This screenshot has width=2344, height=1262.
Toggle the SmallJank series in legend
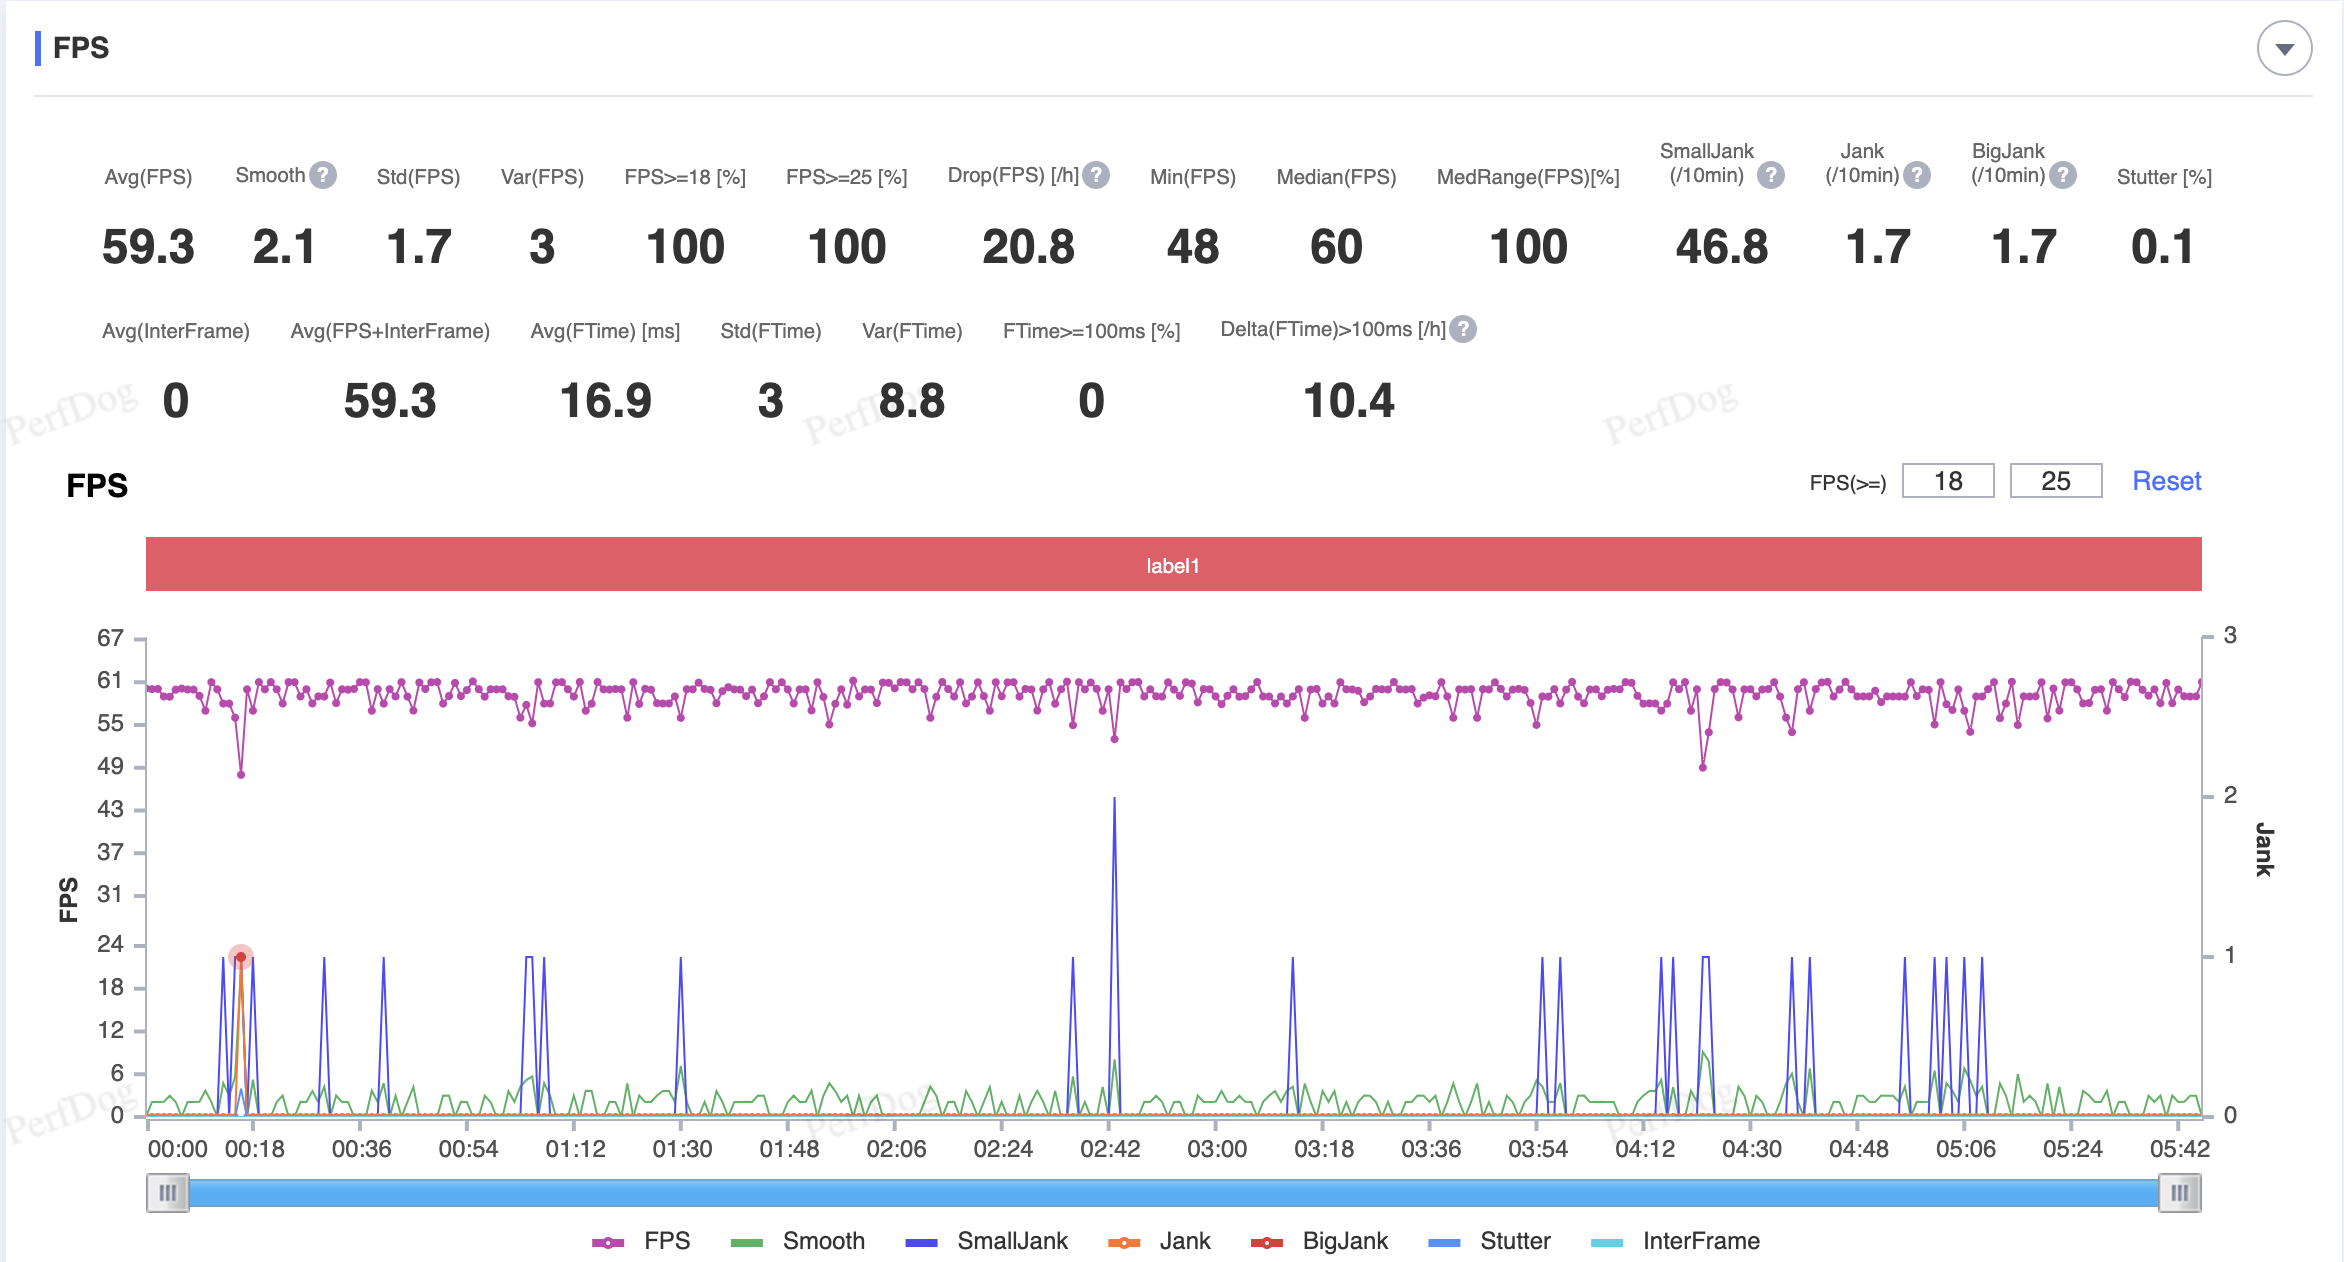tap(985, 1241)
